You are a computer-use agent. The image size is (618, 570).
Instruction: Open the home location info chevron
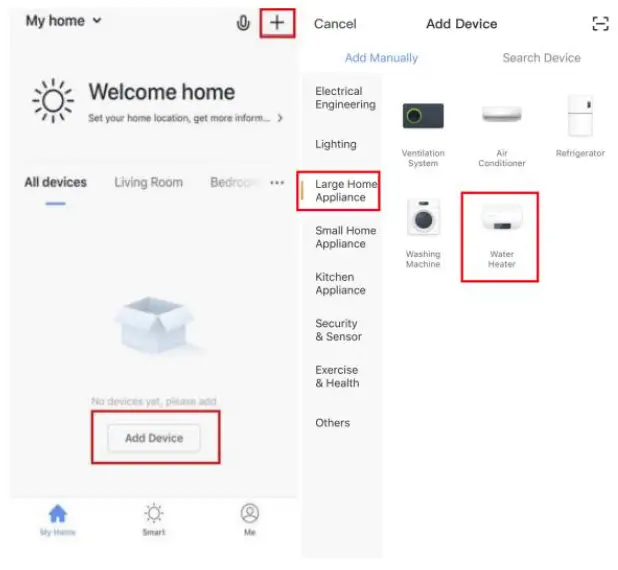tap(280, 118)
